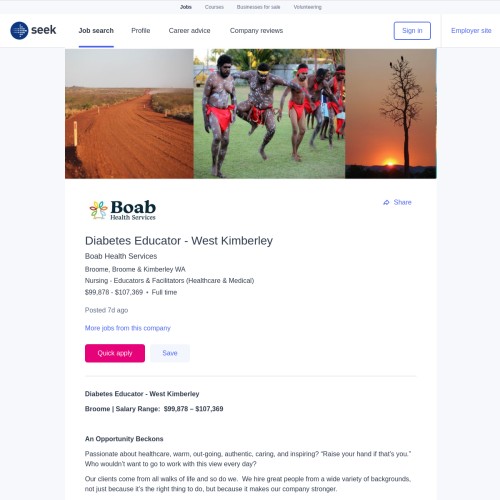Viewport: 500px width, 500px height.
Task: Select Jobs in top bar
Action: [186, 7]
